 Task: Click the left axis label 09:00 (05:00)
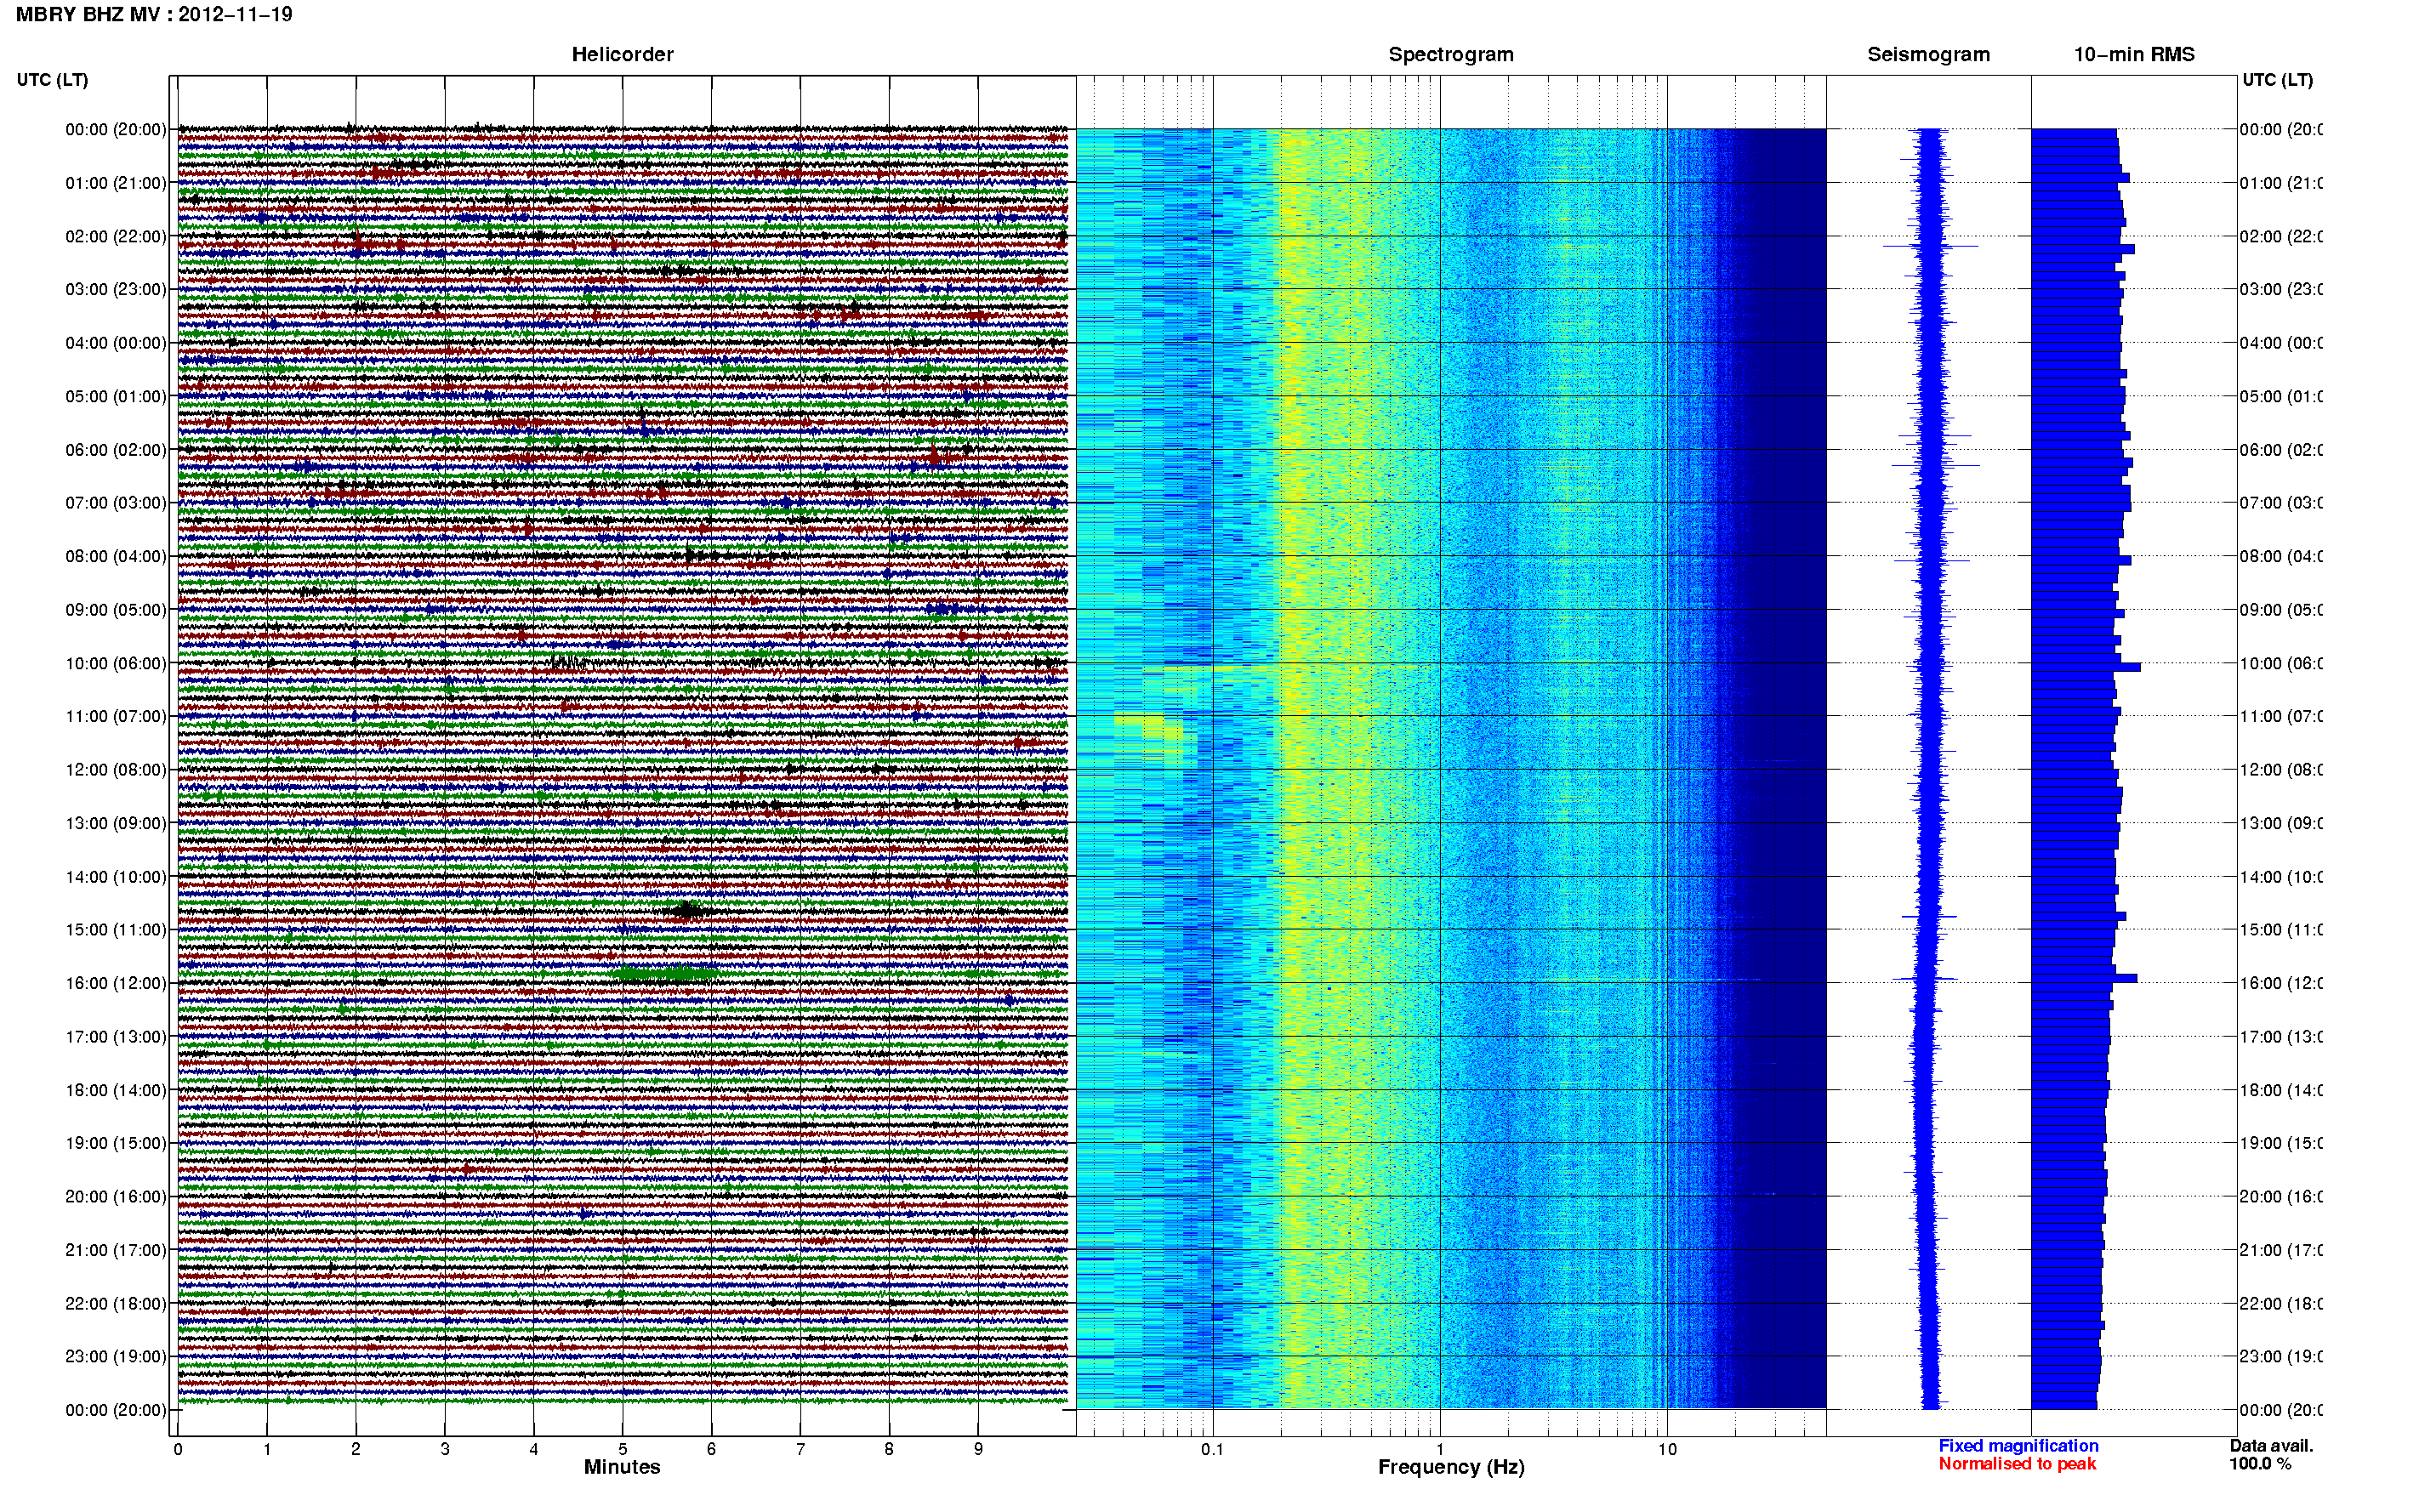point(116,609)
